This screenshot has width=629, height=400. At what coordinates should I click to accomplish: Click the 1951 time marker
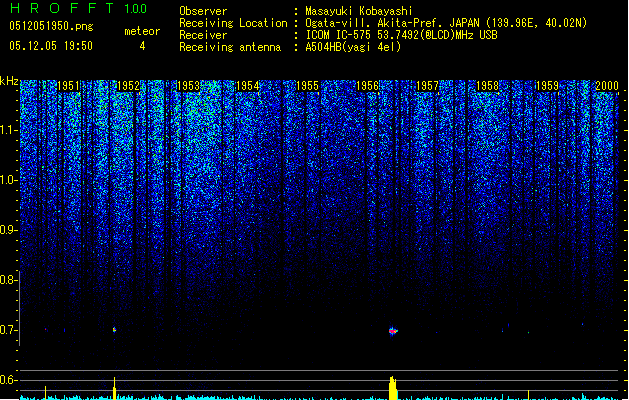click(x=68, y=86)
